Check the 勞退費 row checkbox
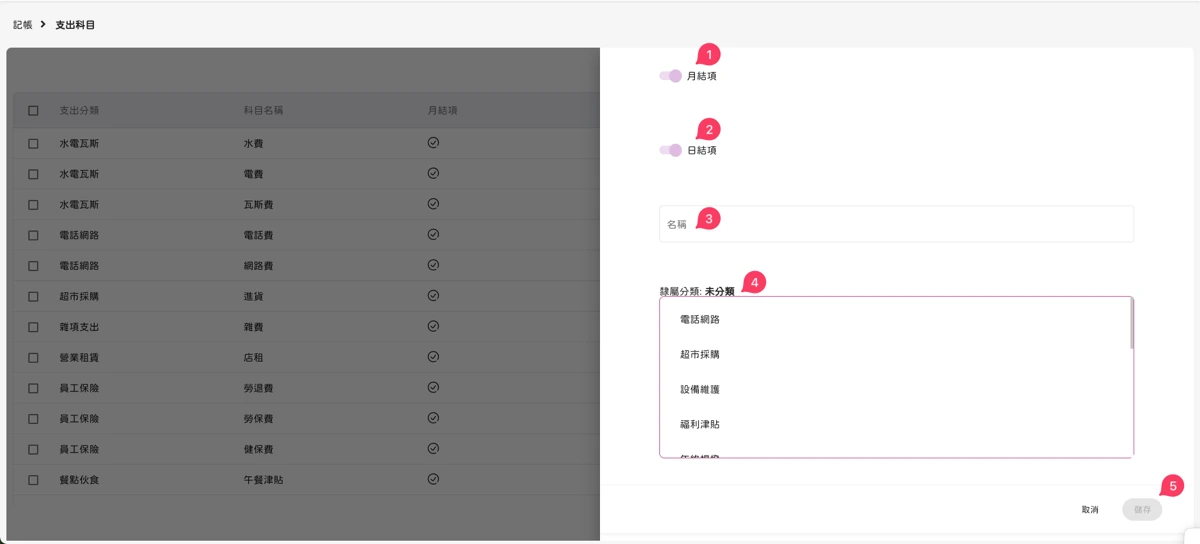This screenshot has height=544, width=1200. tap(33, 388)
